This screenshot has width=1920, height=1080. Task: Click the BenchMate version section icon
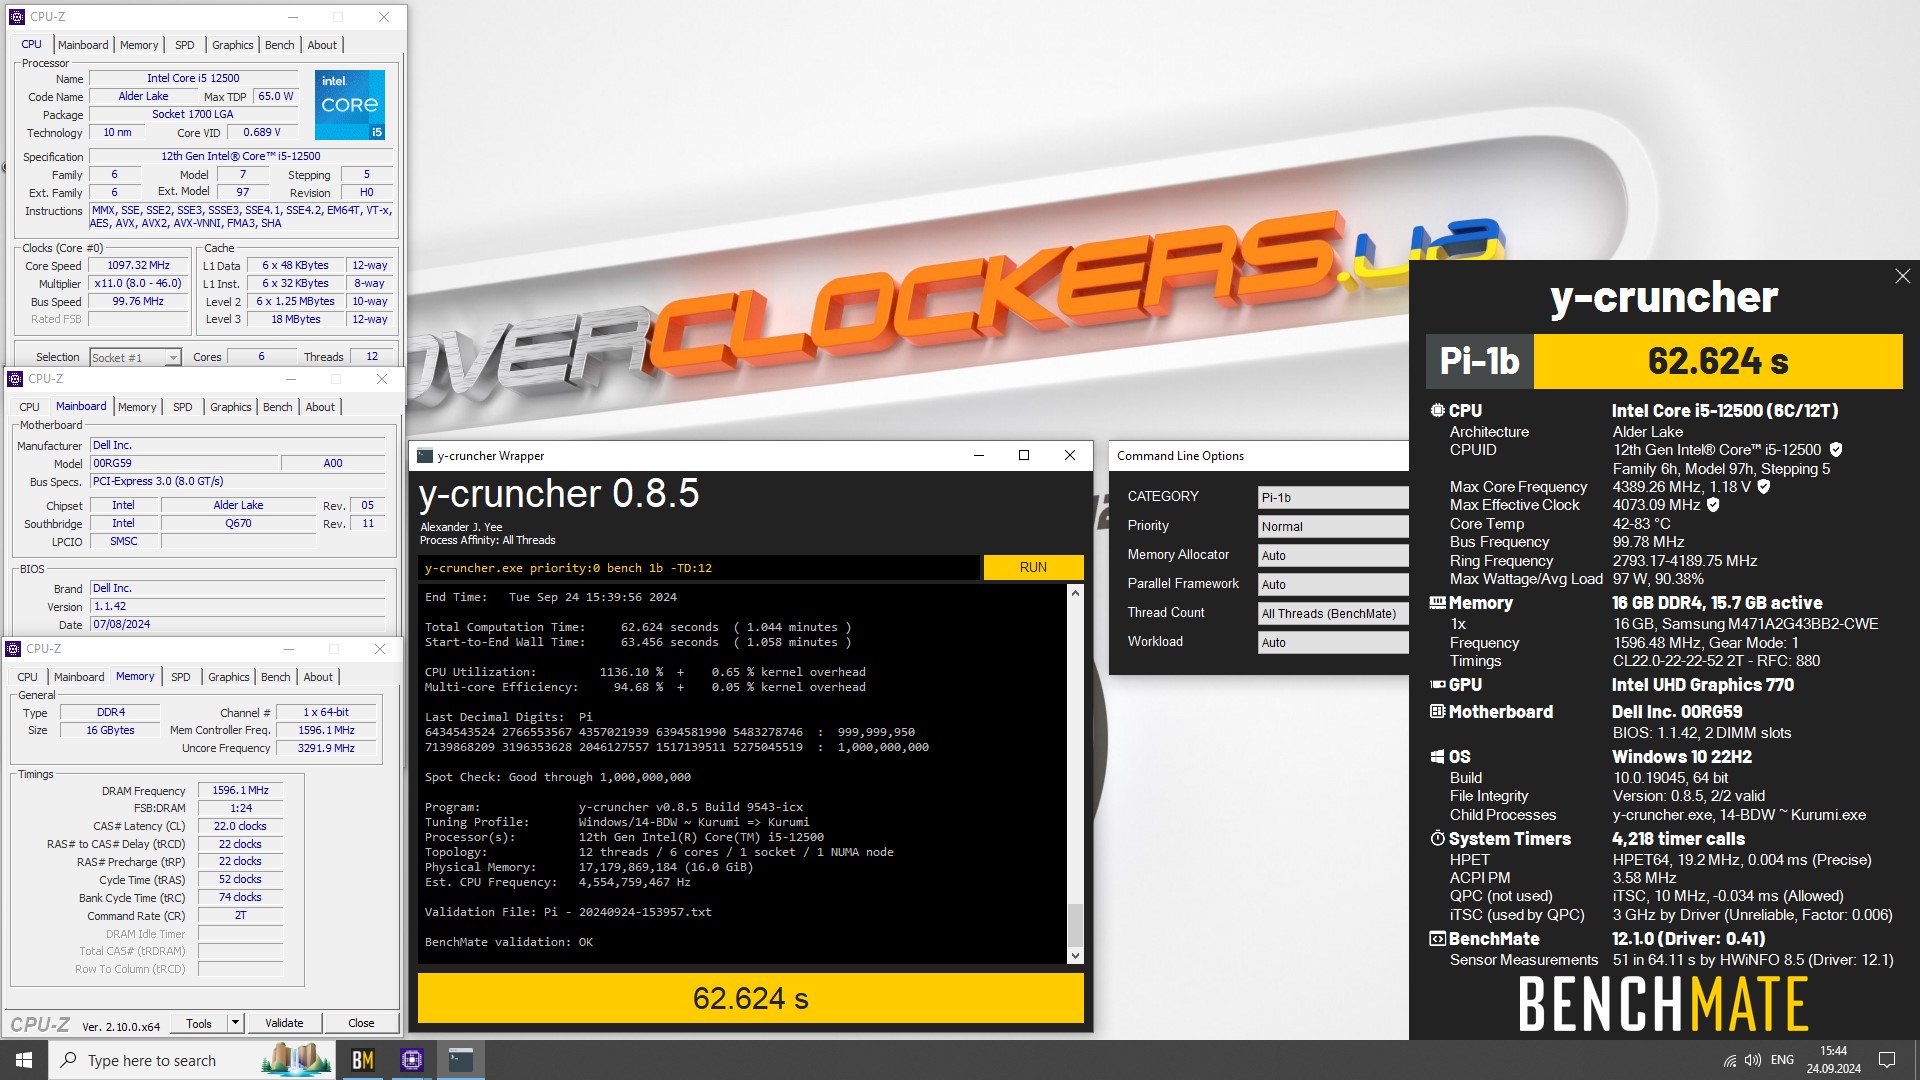(1437, 939)
